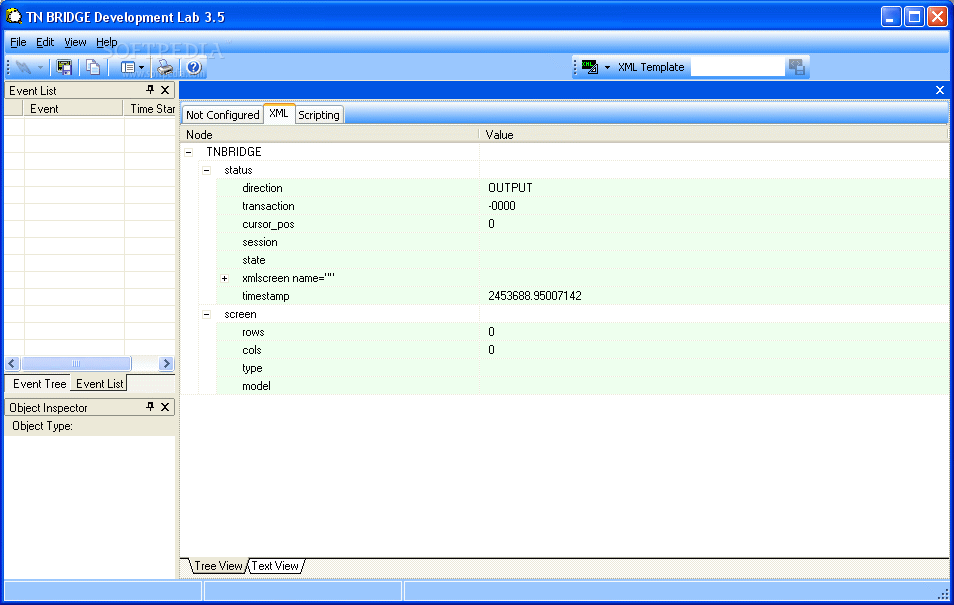Select the cols node

tap(252, 351)
